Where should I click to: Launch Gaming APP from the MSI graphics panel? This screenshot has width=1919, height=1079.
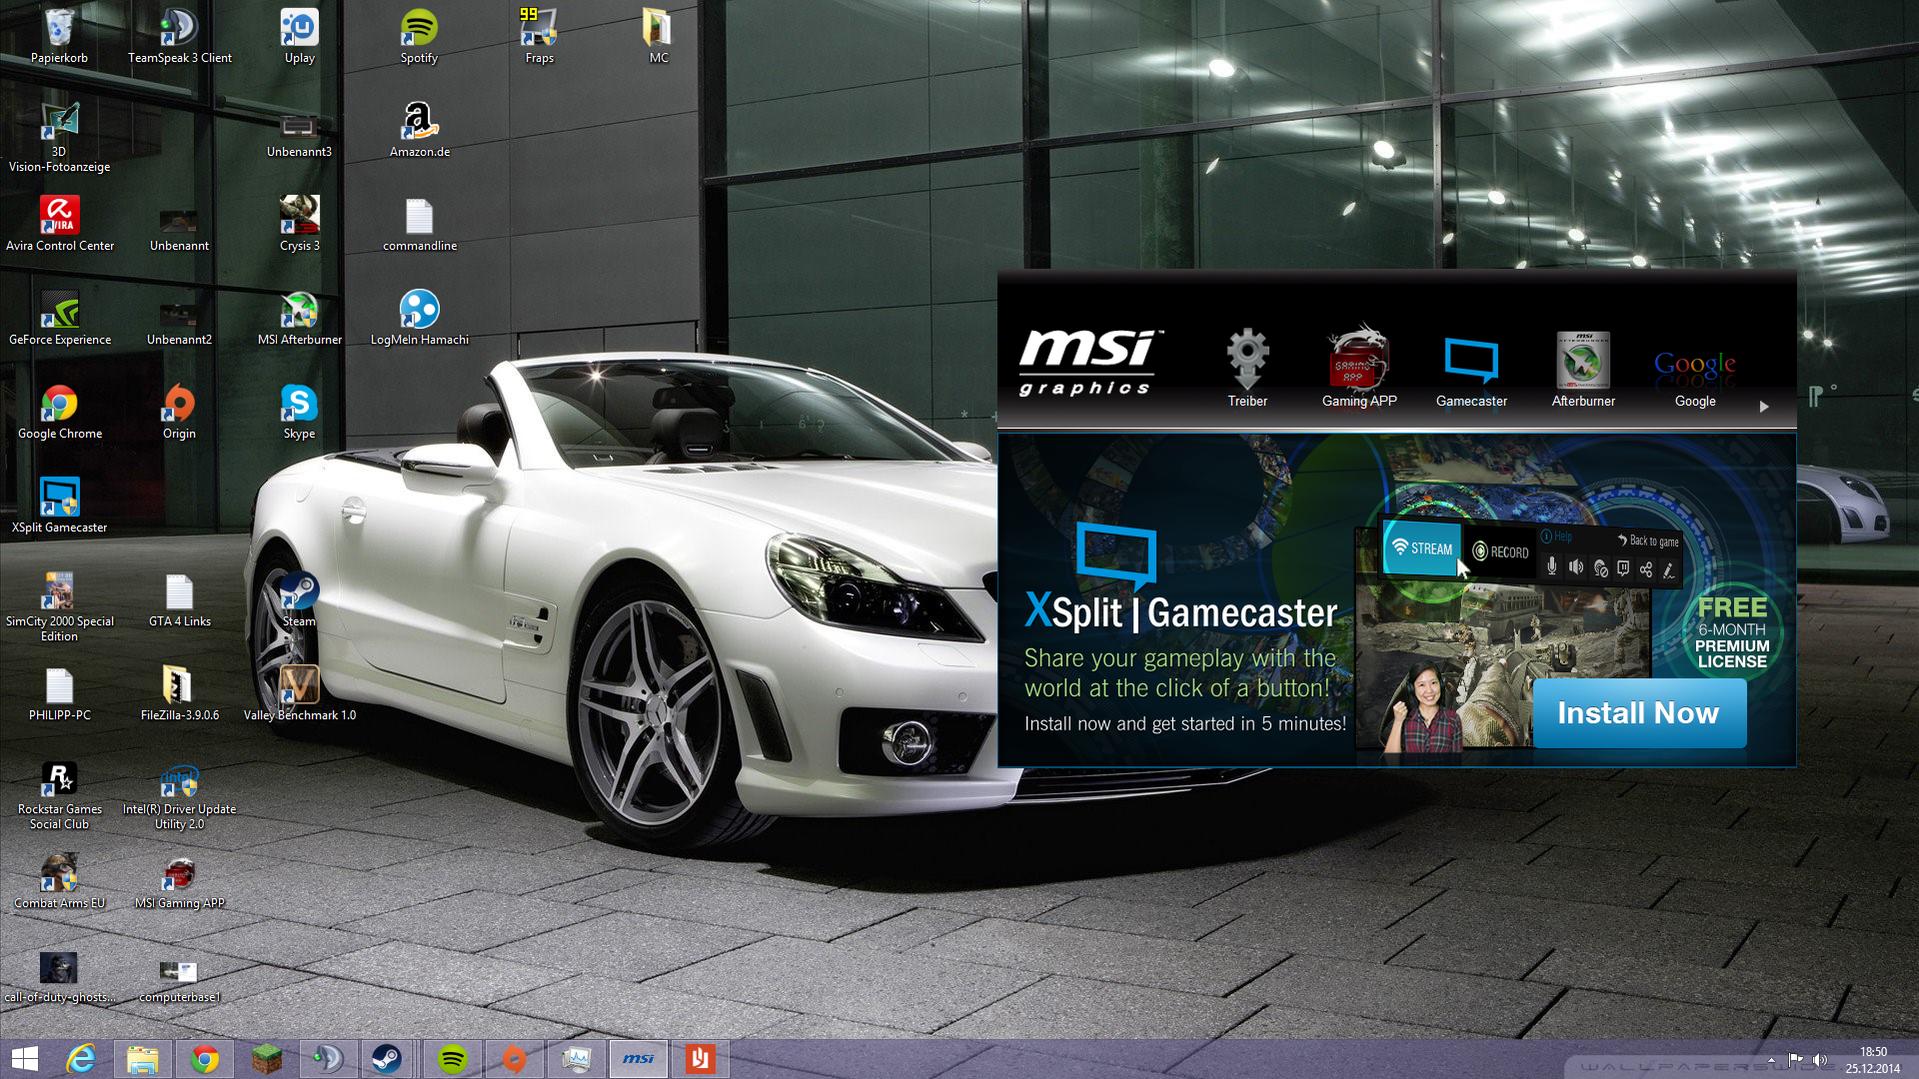pos(1359,369)
